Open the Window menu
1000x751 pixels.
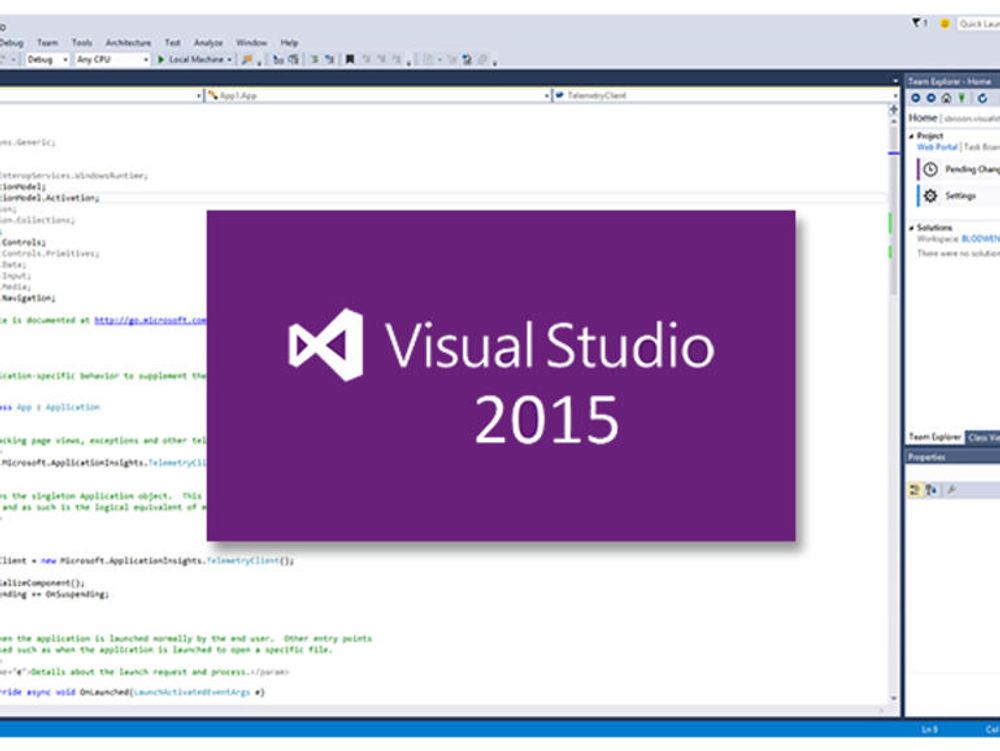coord(251,43)
